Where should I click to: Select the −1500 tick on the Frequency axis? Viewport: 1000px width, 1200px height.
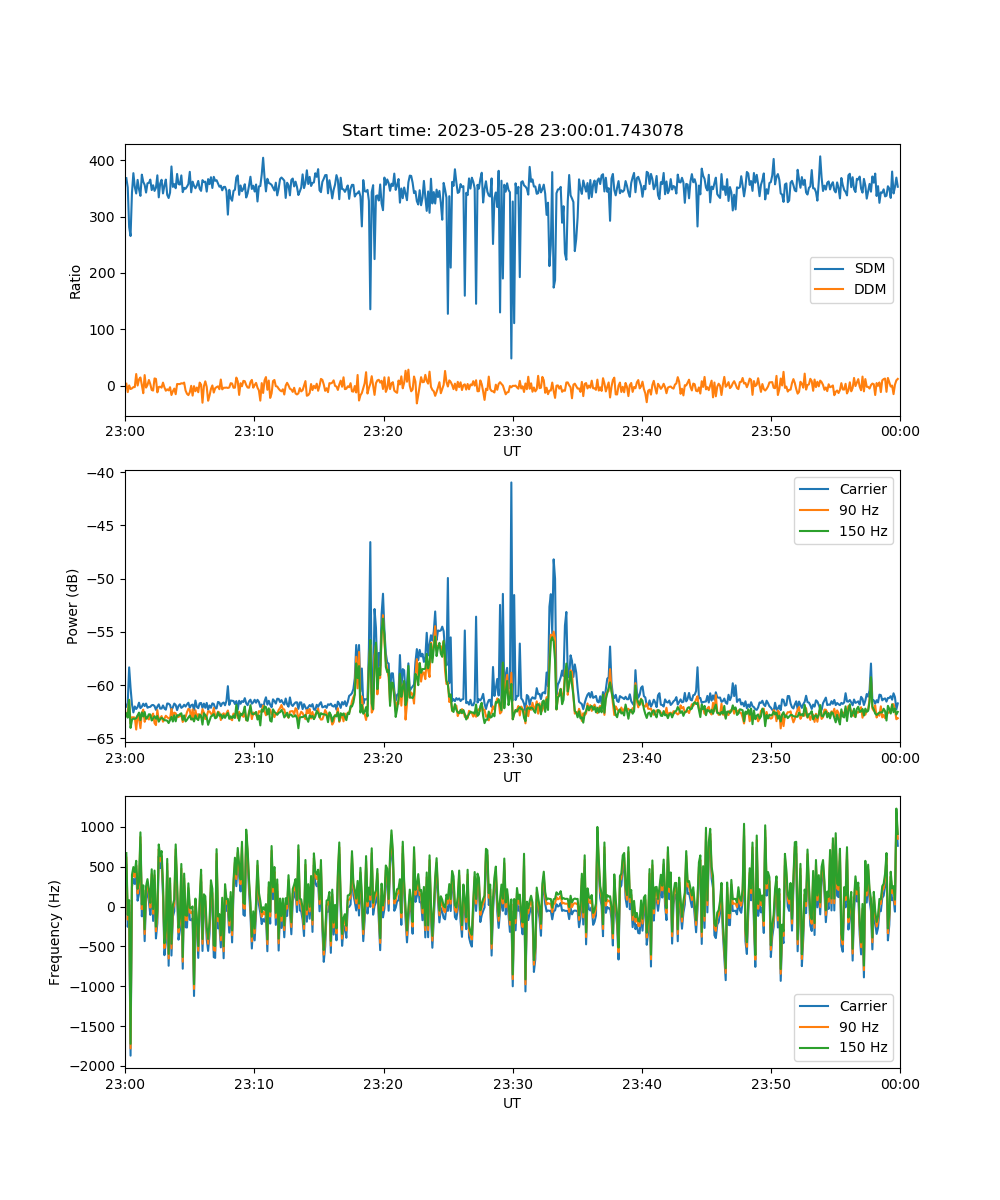(x=93, y=1027)
